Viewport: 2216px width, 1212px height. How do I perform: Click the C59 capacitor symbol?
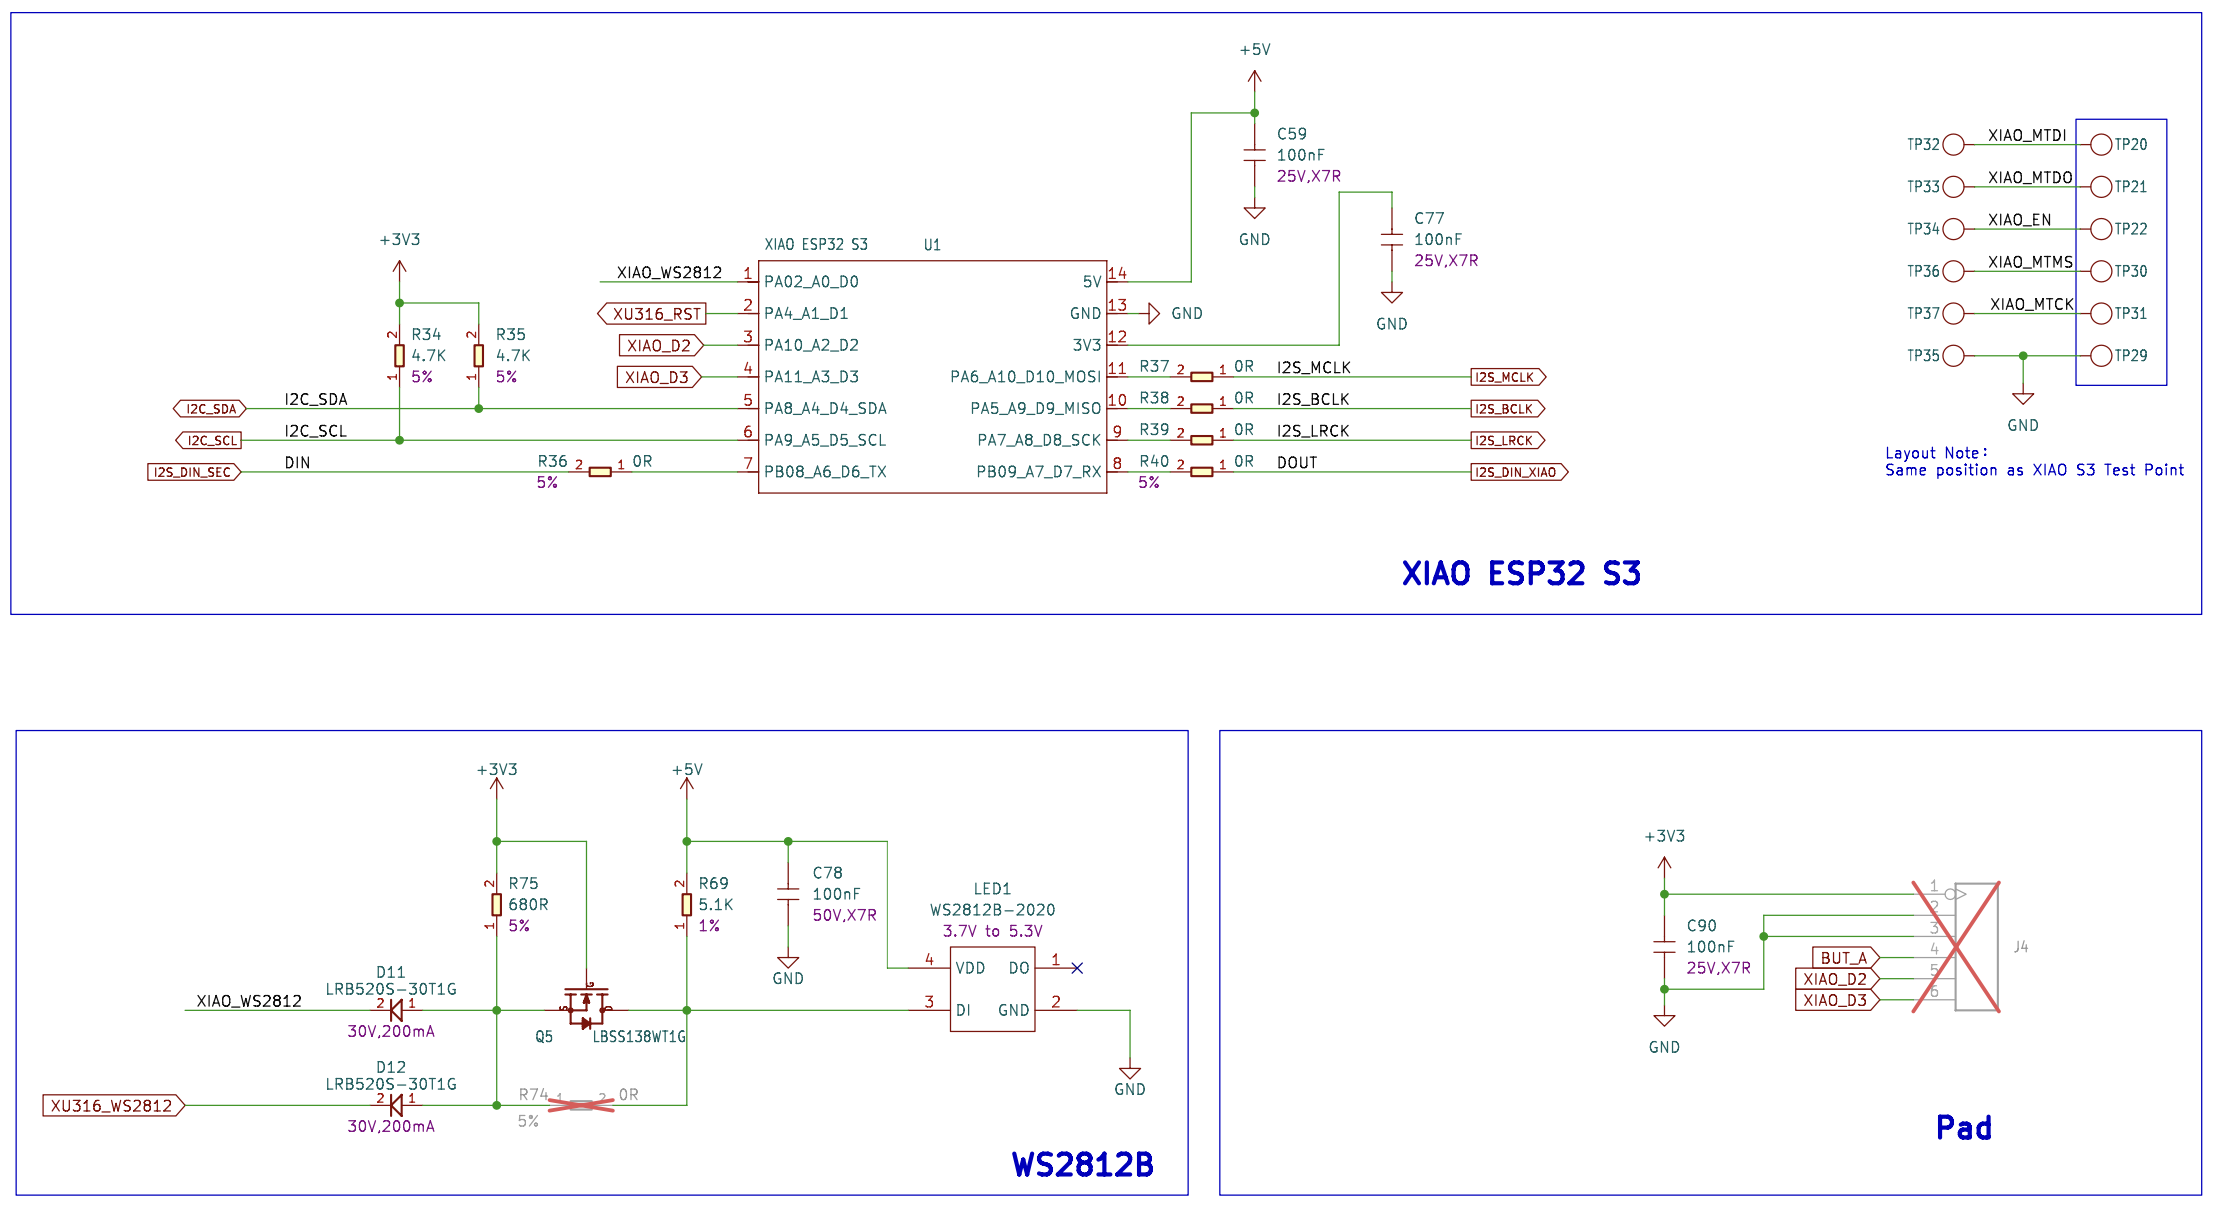(1254, 155)
